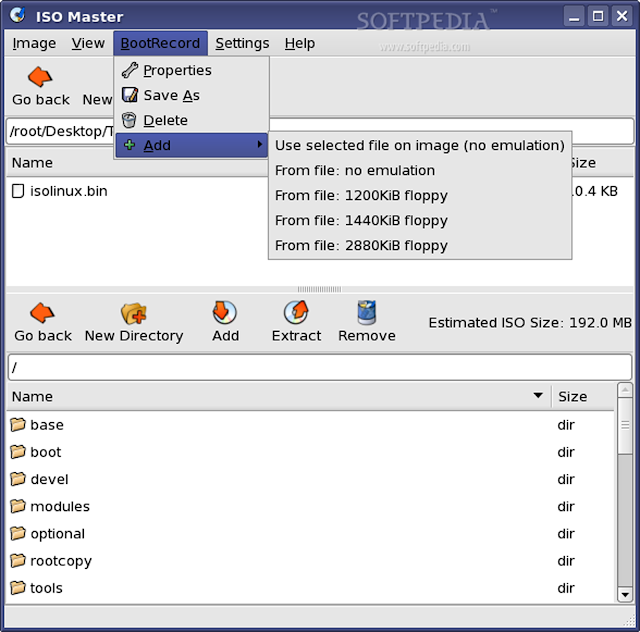Viewport: 640px width, 632px height.
Task: Click the New Directory folder icon
Action: pyautogui.click(x=134, y=313)
